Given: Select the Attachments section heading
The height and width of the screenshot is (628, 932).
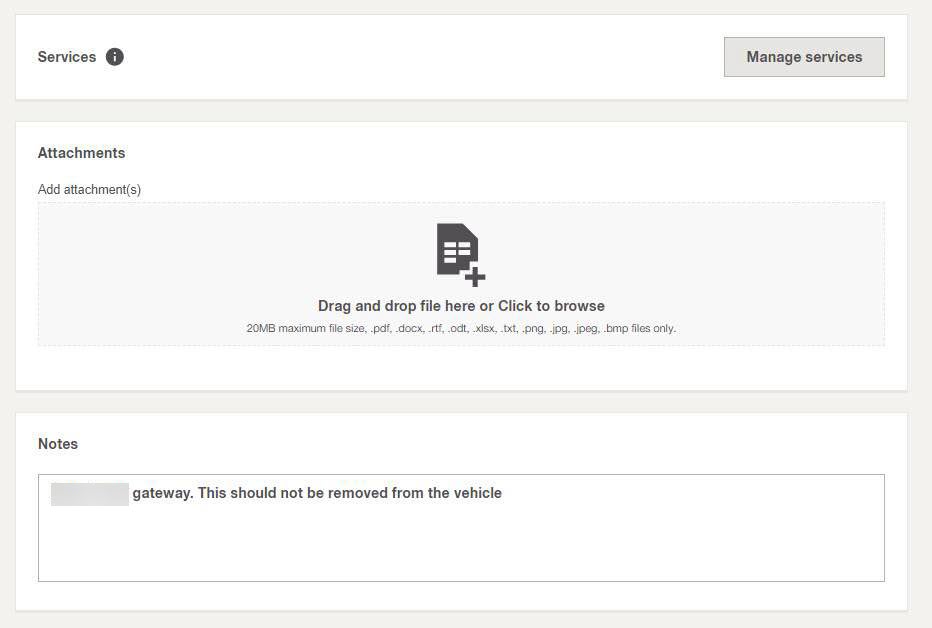Looking at the screenshot, I should coord(81,153).
